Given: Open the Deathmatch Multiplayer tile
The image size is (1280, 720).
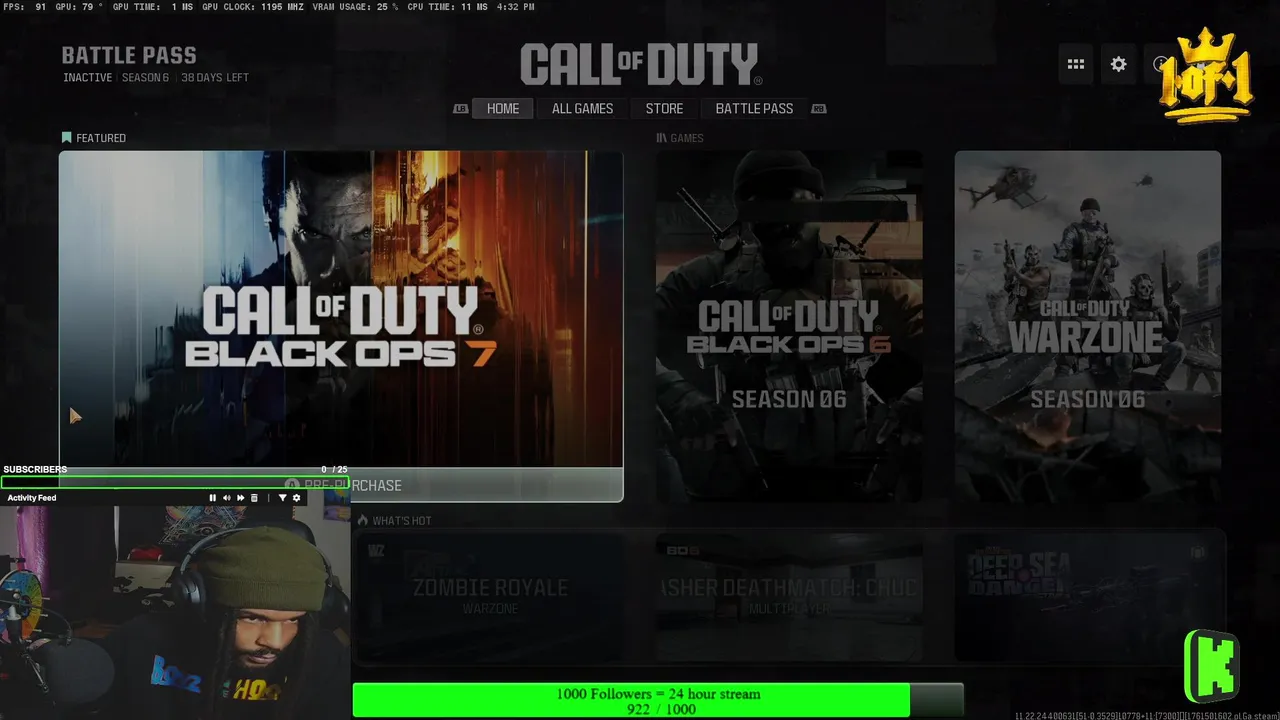Looking at the screenshot, I should (789, 596).
